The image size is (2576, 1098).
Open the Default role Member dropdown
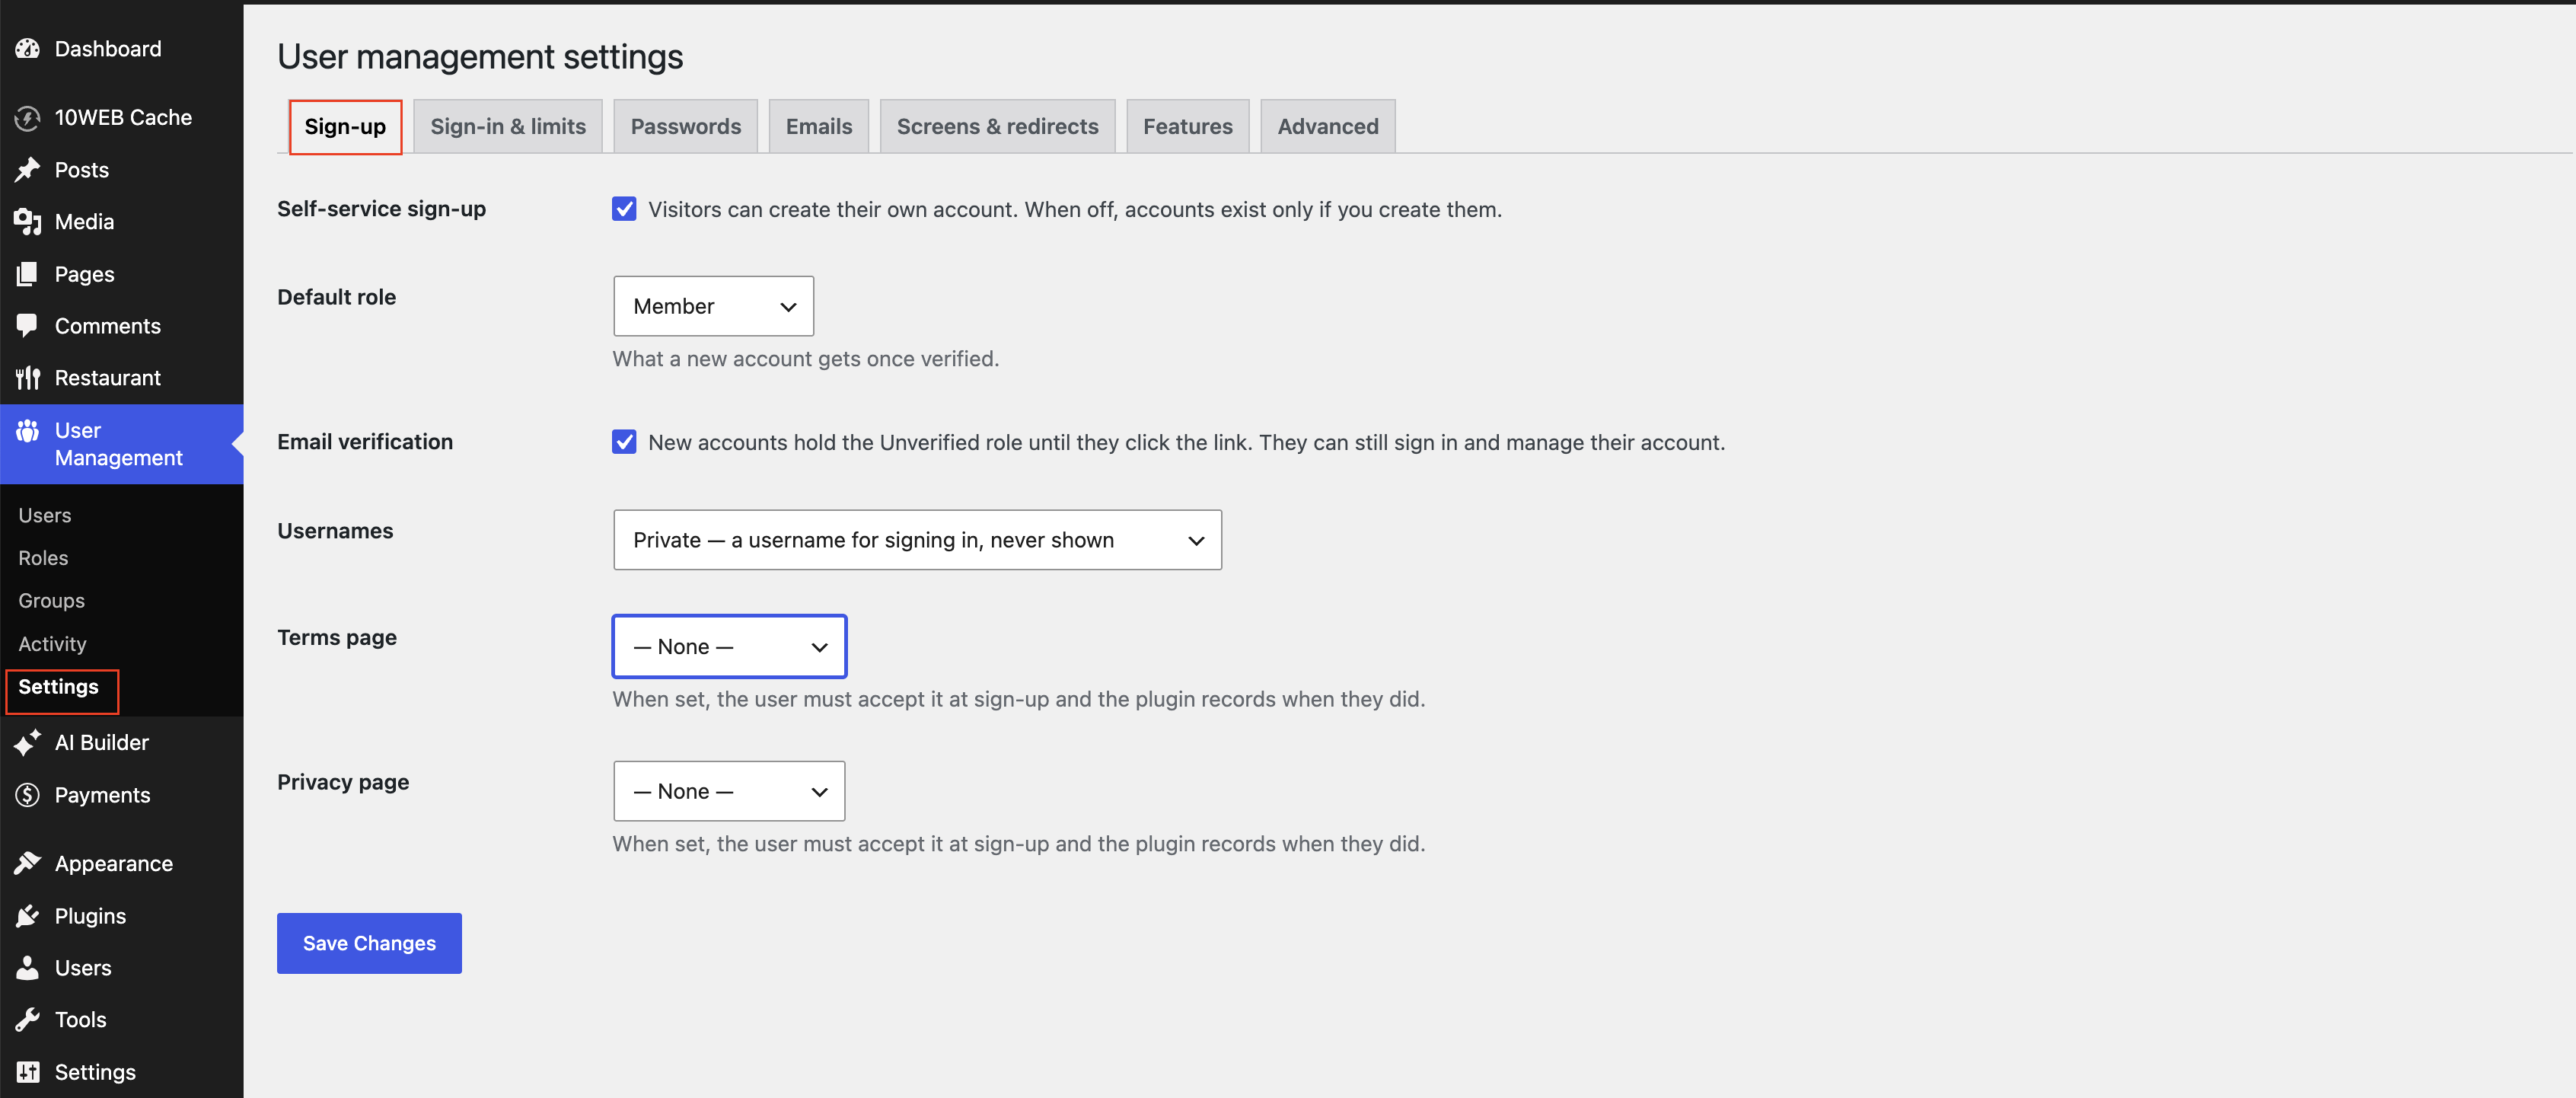(x=713, y=306)
